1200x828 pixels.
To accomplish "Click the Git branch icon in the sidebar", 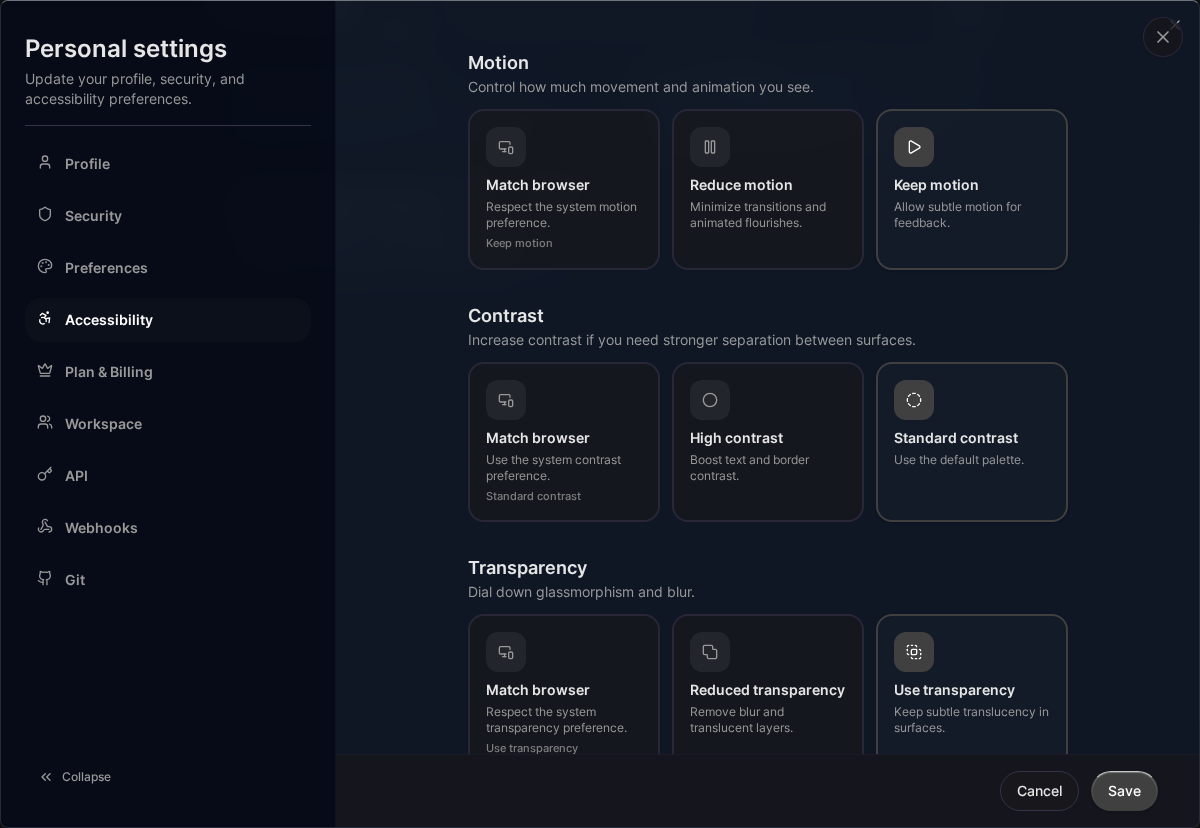I will pos(45,580).
